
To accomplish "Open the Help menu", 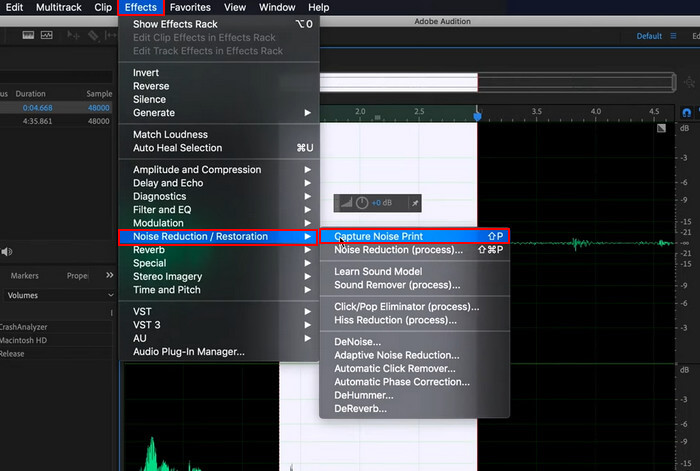I will pyautogui.click(x=318, y=8).
